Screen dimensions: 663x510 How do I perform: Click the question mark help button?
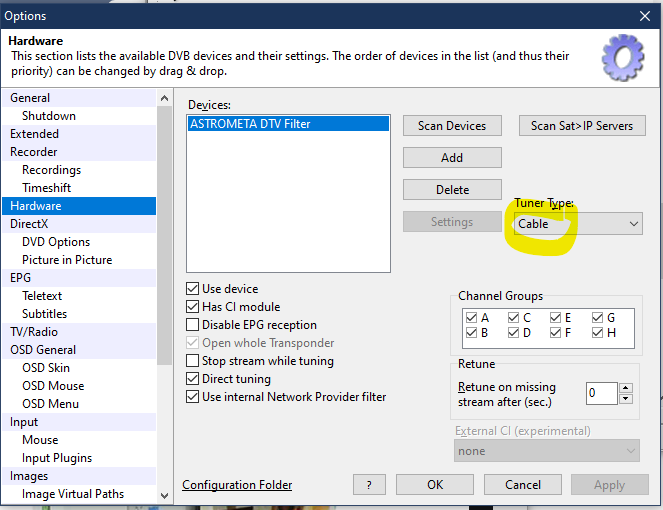click(369, 485)
